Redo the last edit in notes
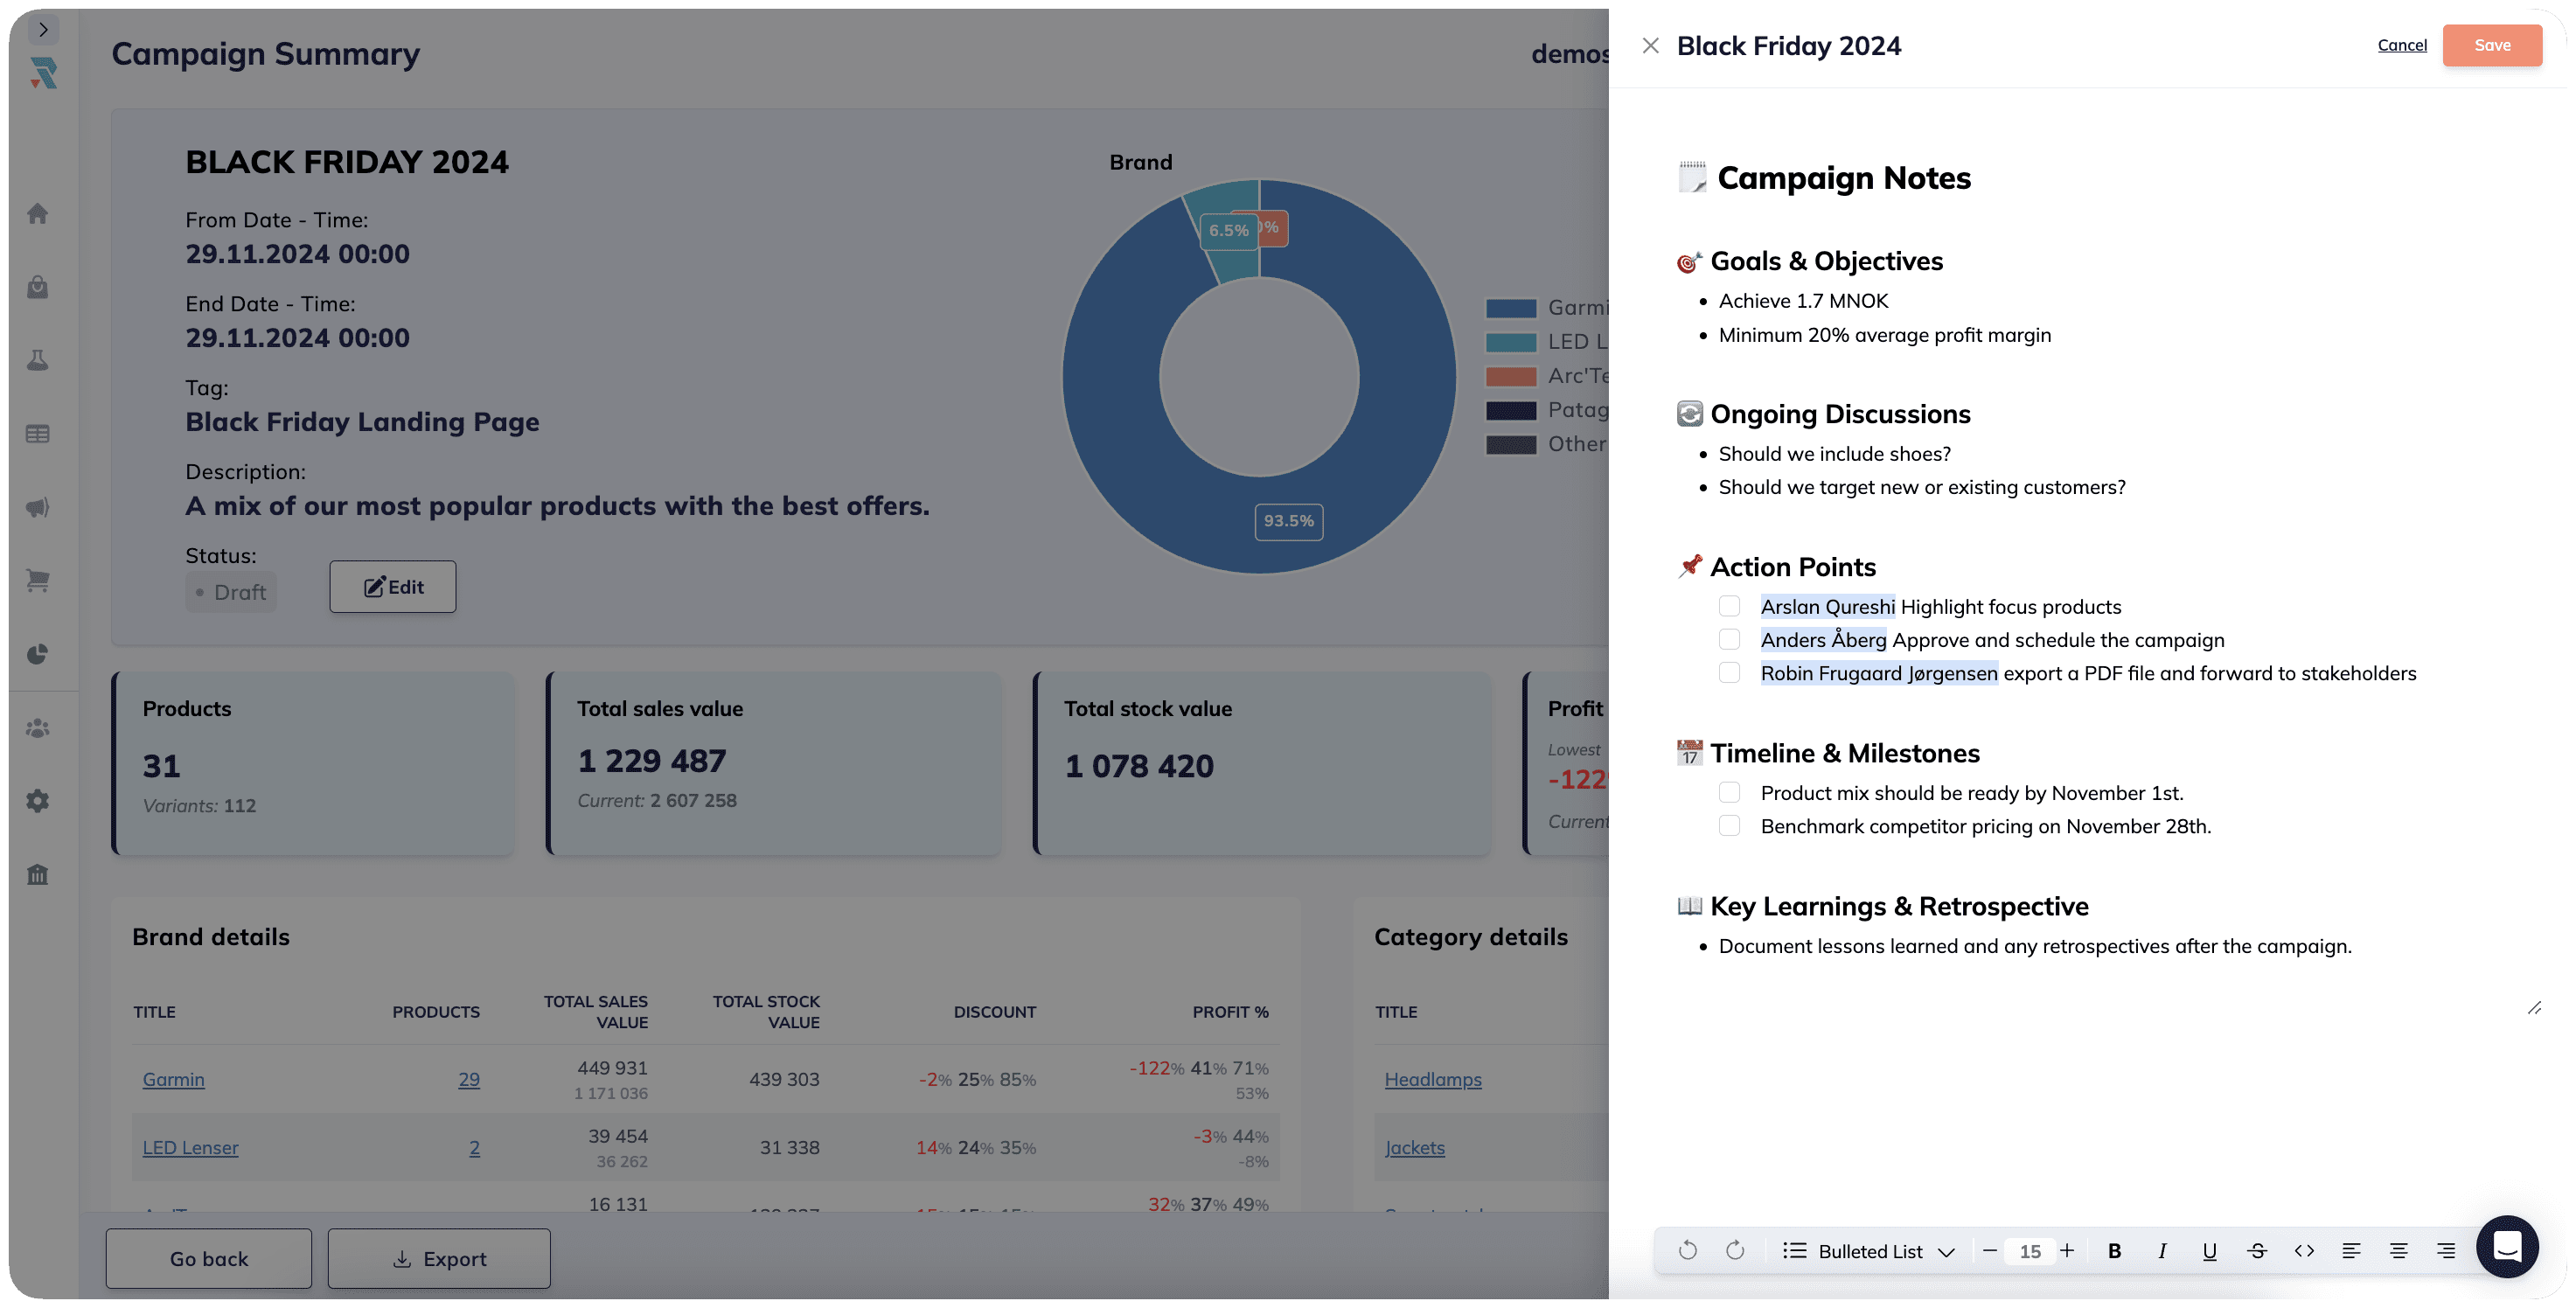The height and width of the screenshot is (1308, 2576). tap(1735, 1251)
